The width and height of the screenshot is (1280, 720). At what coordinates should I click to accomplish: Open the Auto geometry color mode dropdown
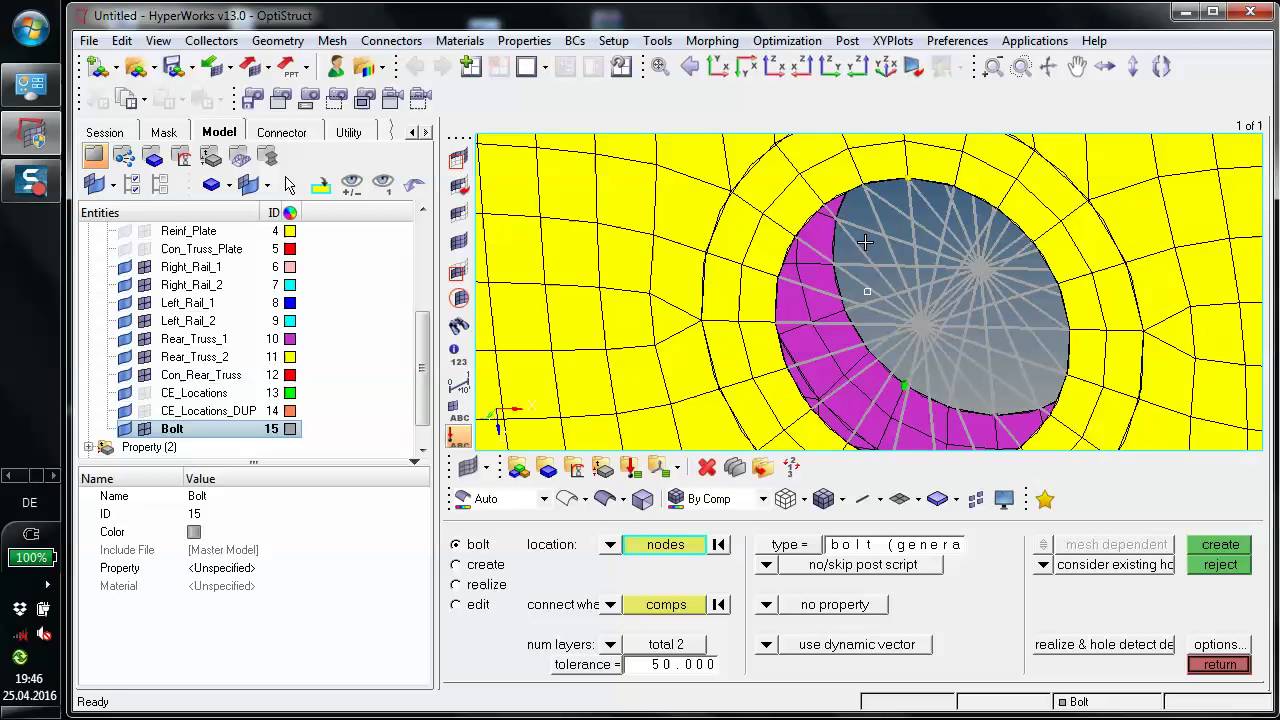point(544,499)
